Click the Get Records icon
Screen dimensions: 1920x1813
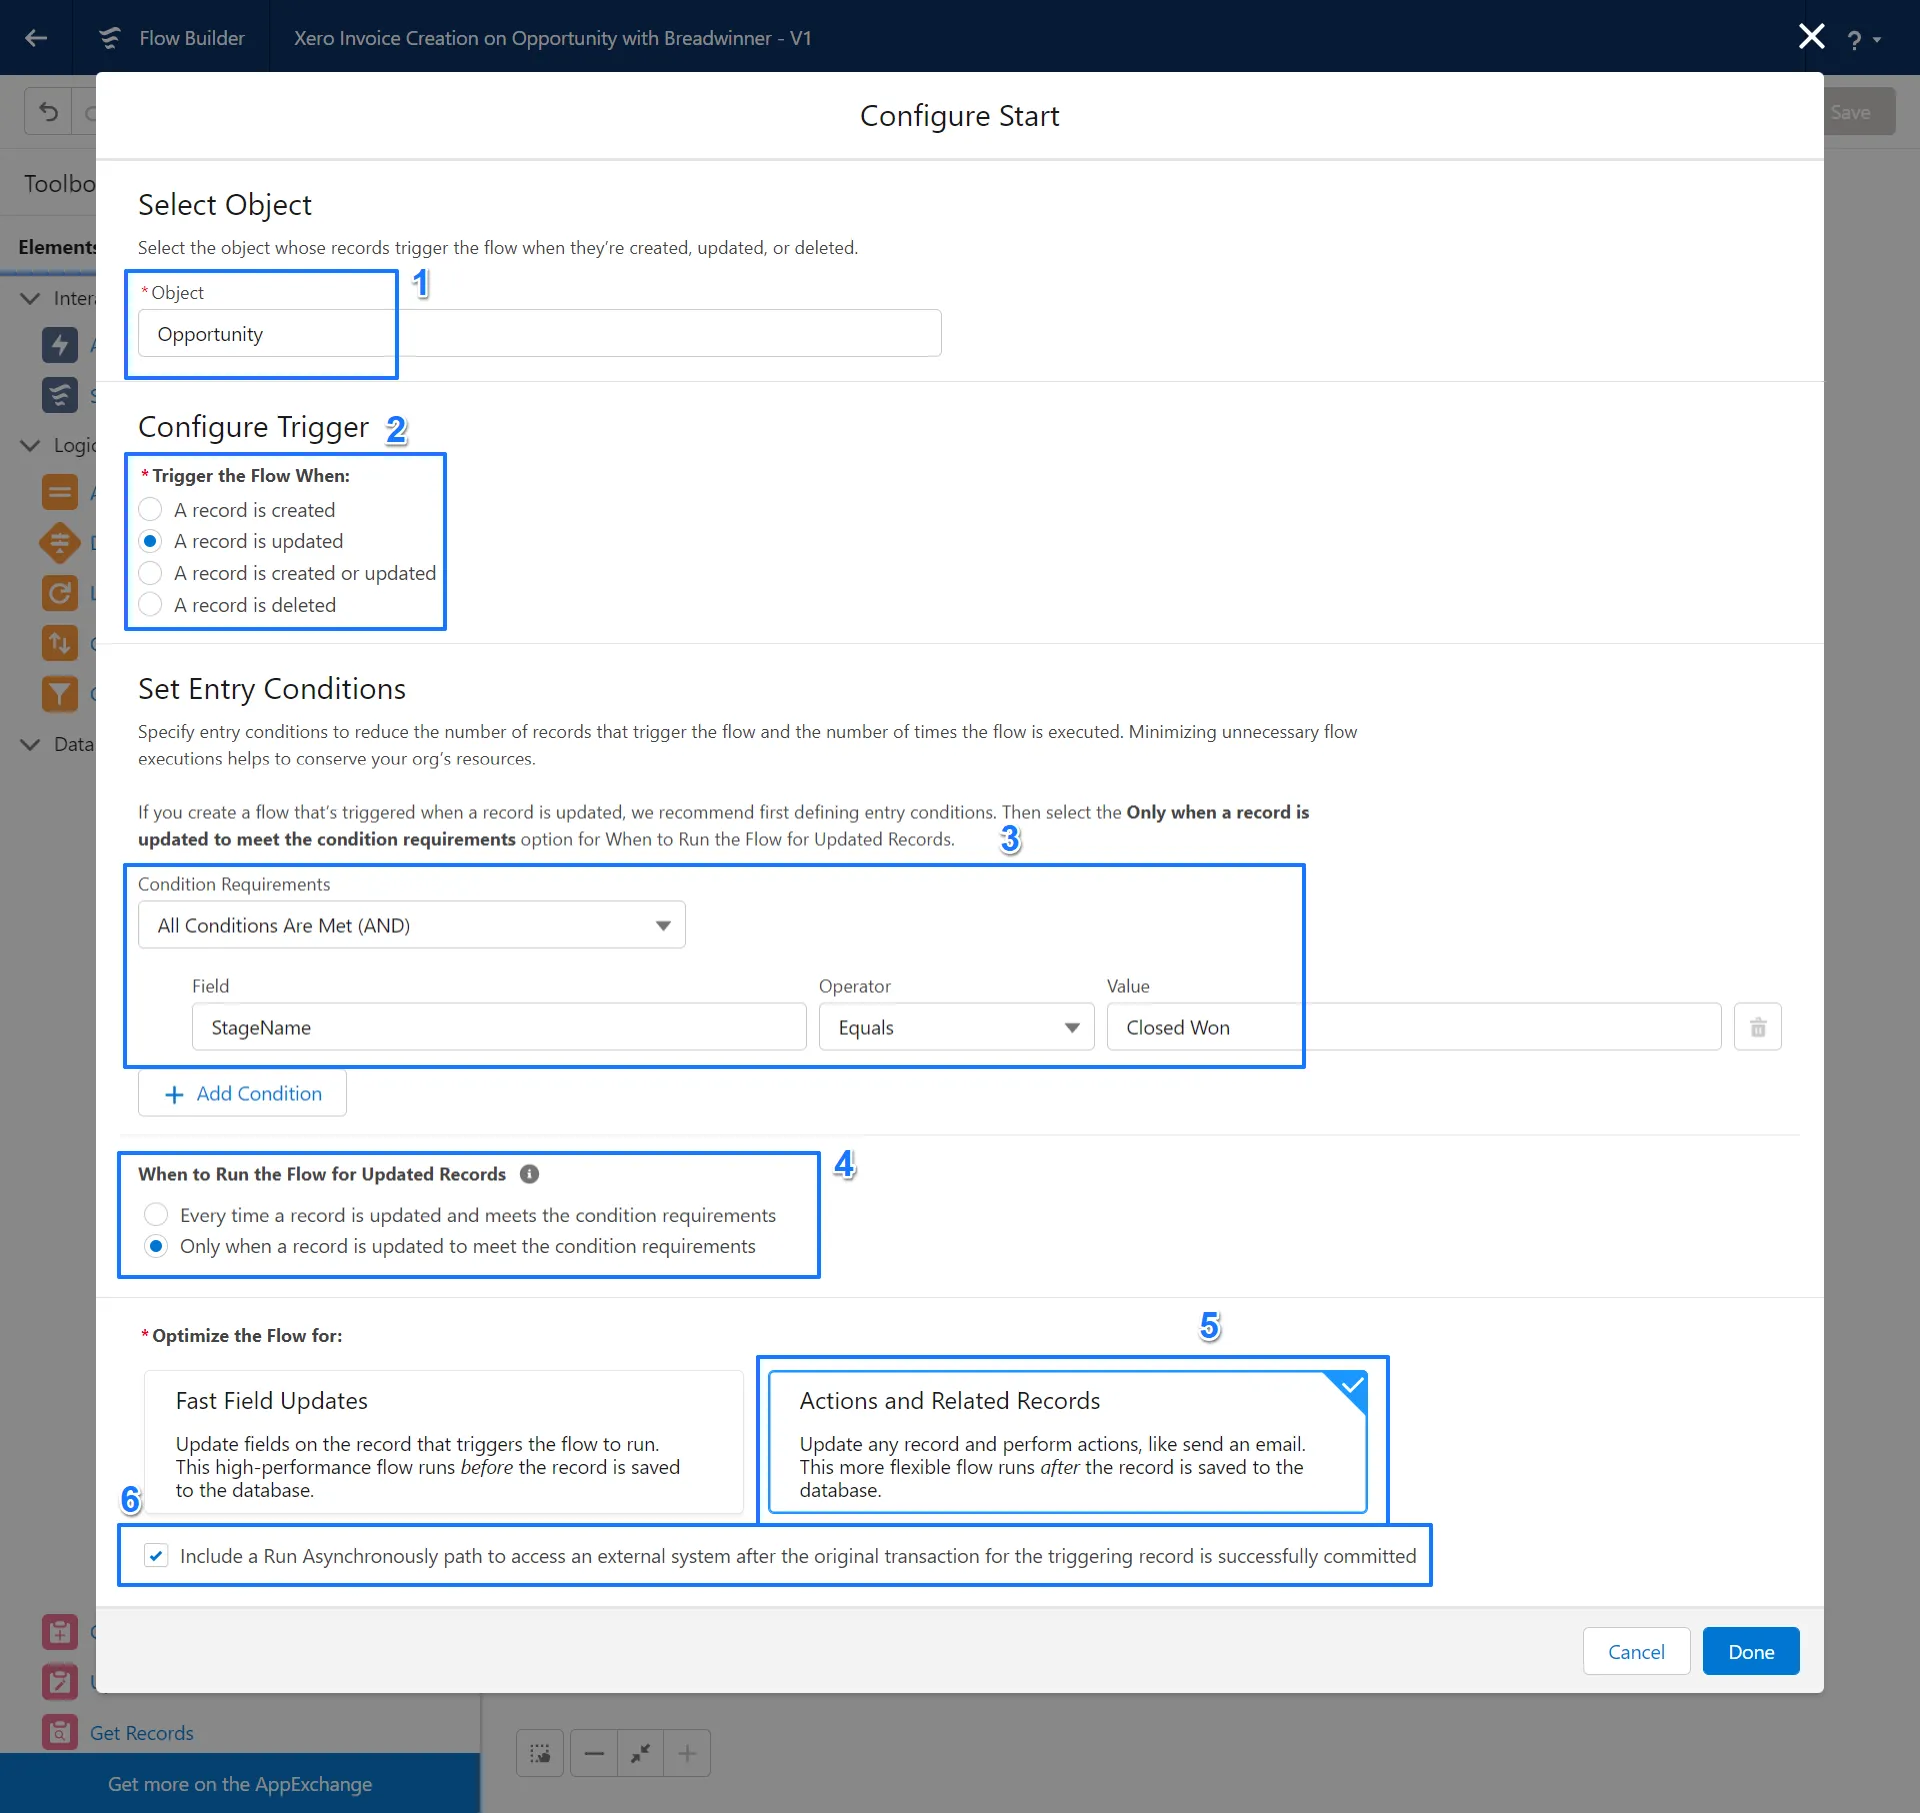tap(60, 1732)
